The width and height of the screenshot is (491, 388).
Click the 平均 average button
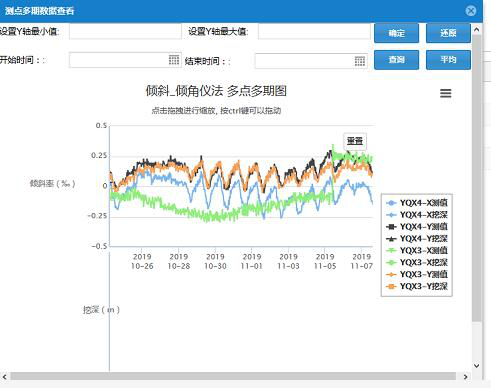pyautogui.click(x=448, y=60)
